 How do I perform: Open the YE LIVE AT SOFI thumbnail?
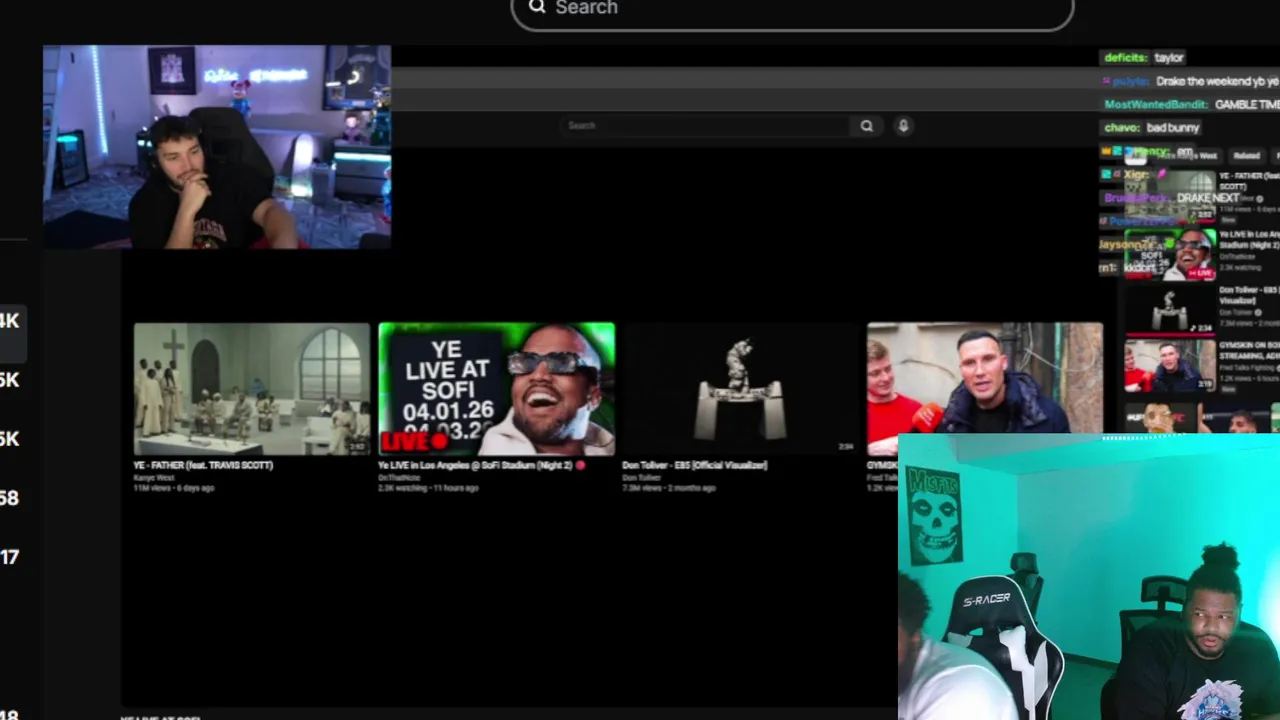pos(497,389)
